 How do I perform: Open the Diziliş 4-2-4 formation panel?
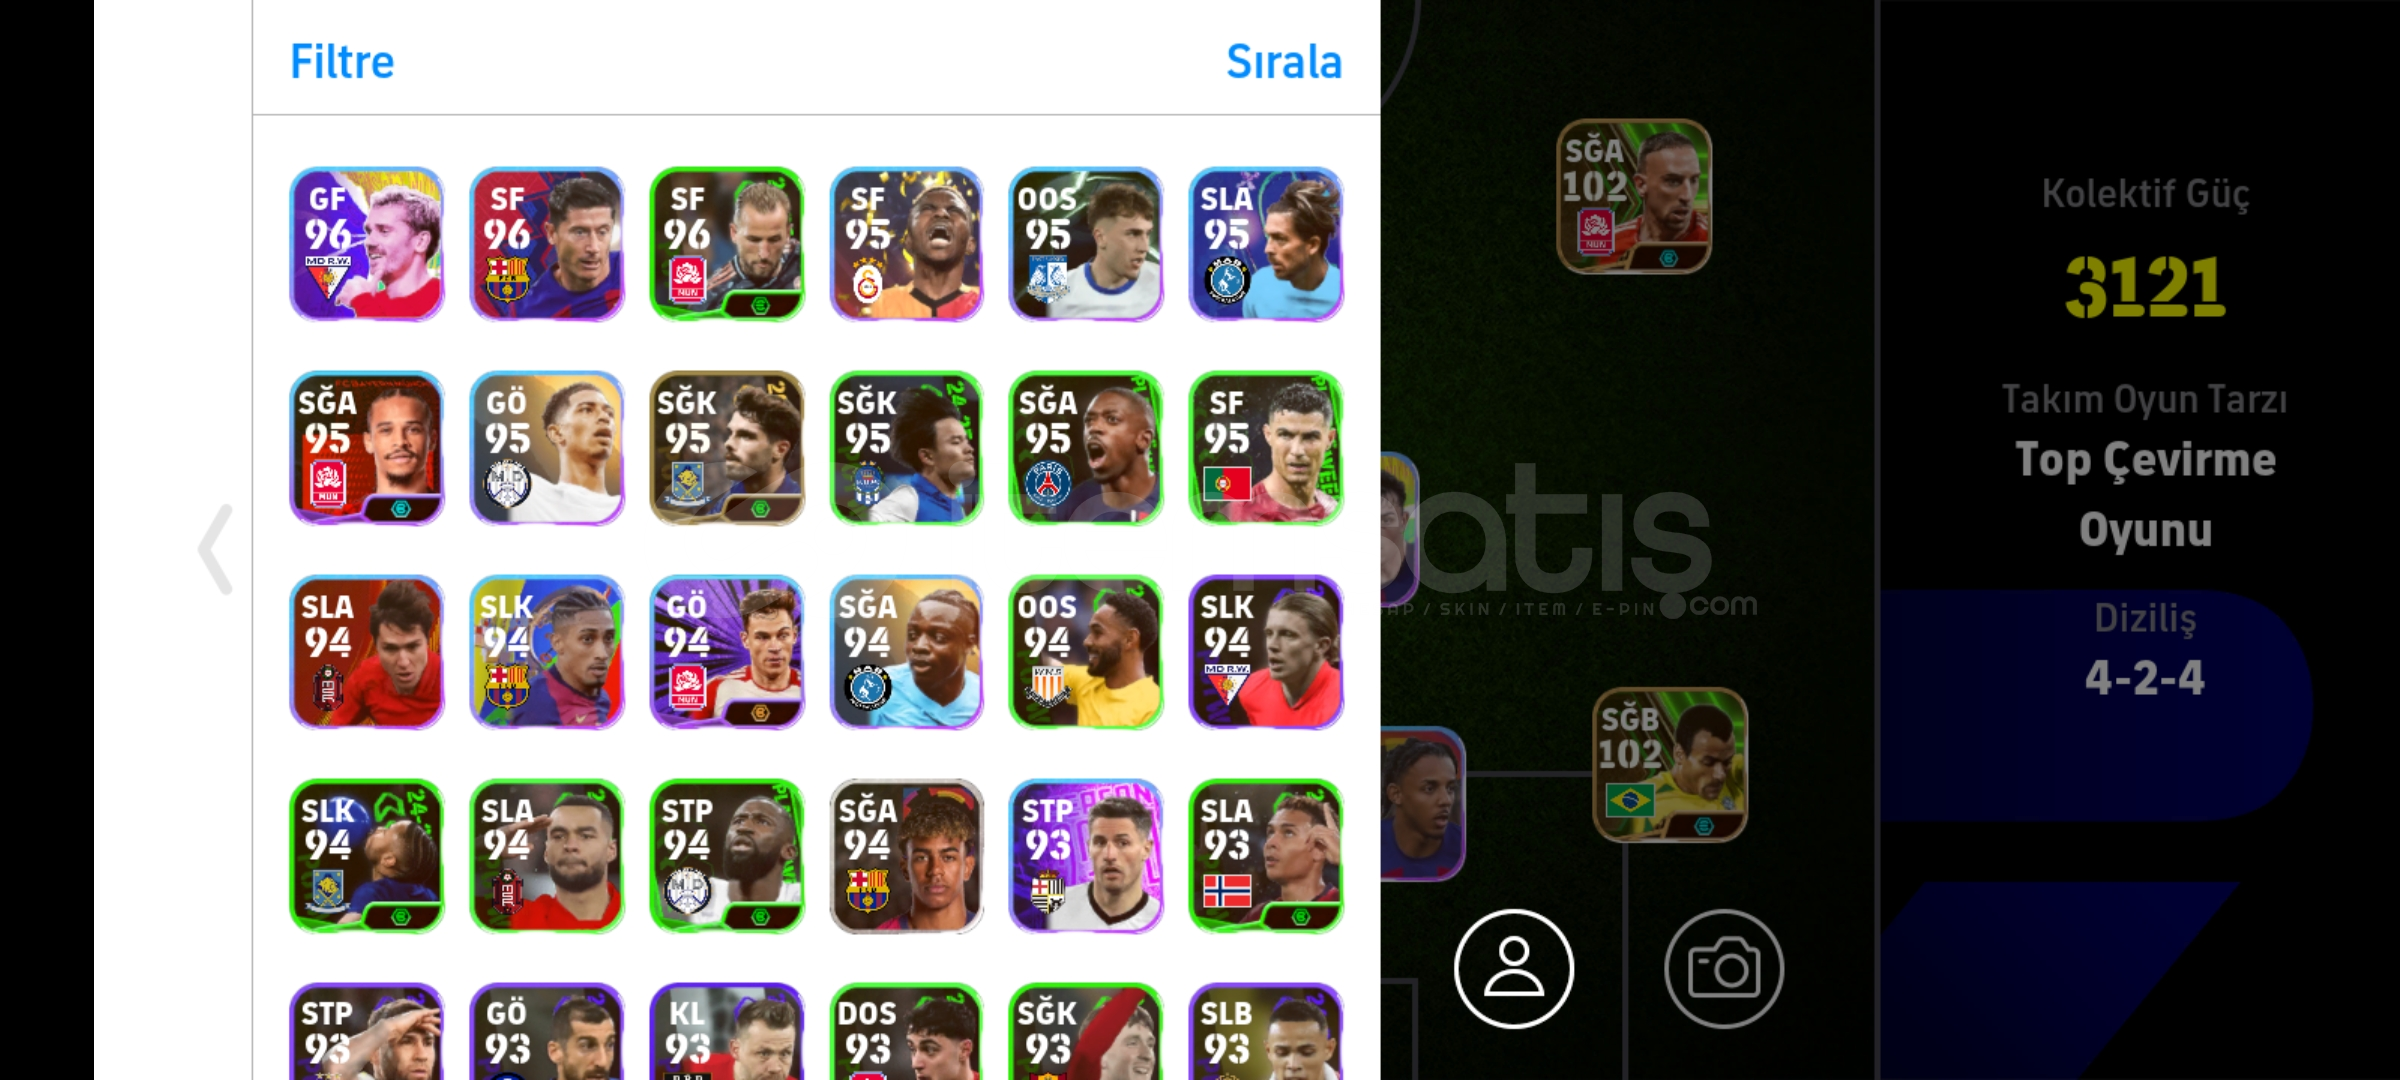coord(2145,652)
